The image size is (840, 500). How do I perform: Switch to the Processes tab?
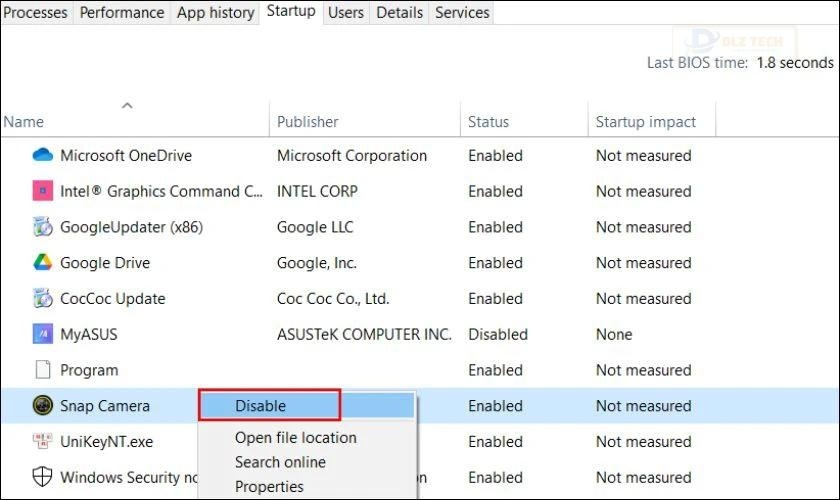click(36, 13)
